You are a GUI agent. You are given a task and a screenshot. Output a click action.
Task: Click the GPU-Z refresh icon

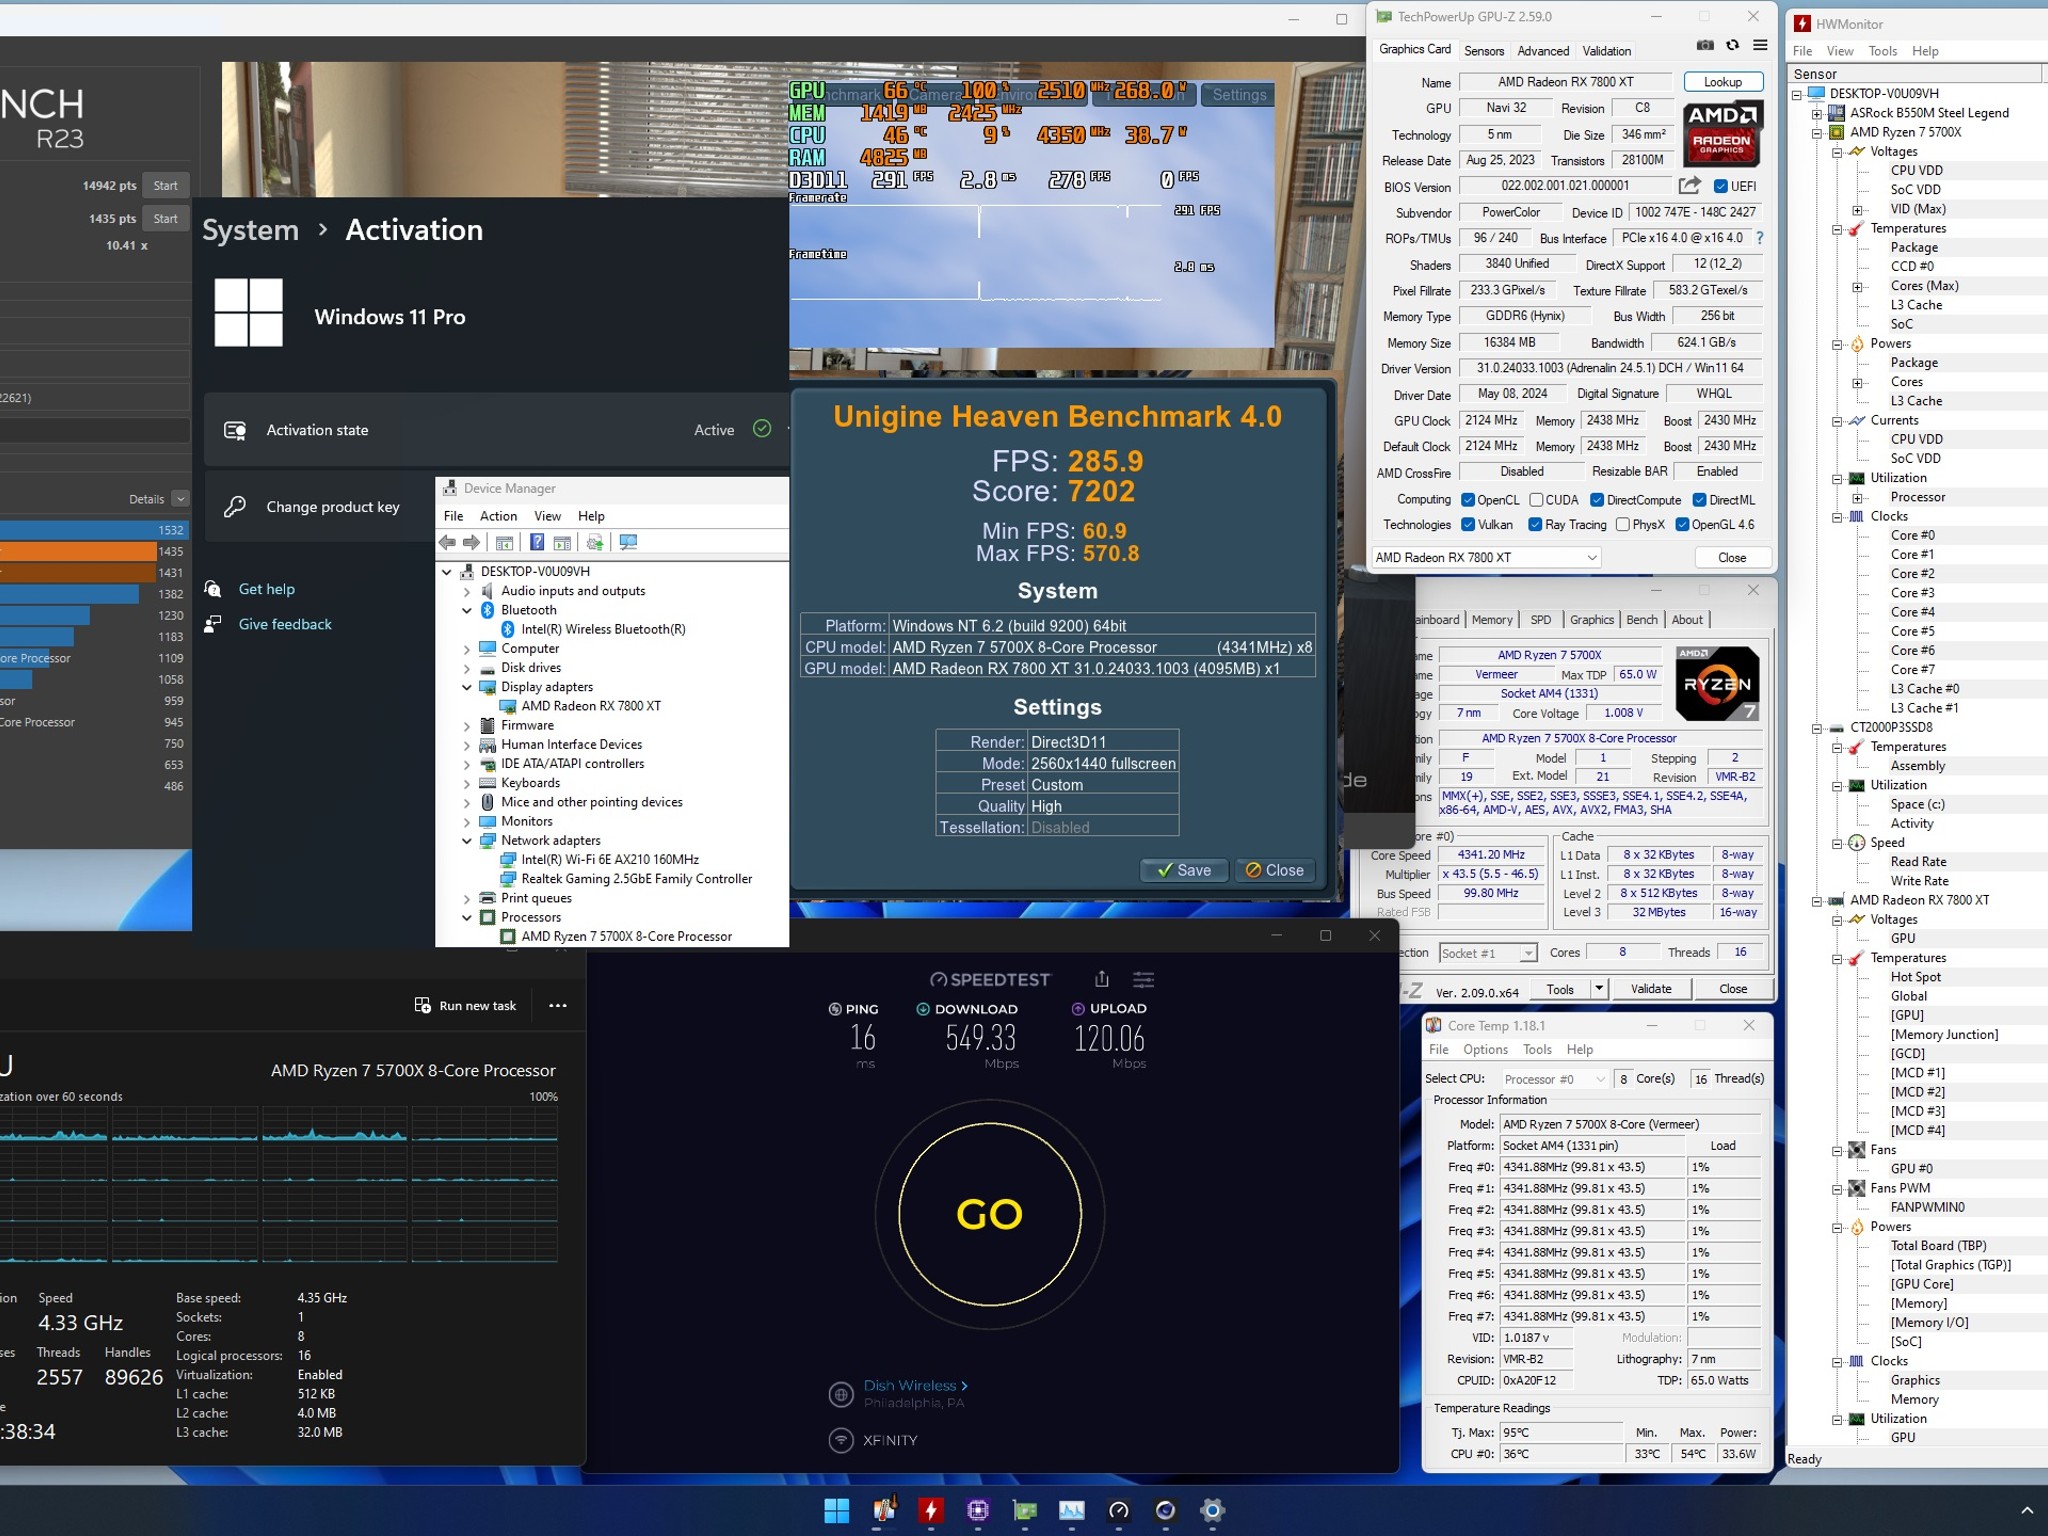[x=1732, y=45]
